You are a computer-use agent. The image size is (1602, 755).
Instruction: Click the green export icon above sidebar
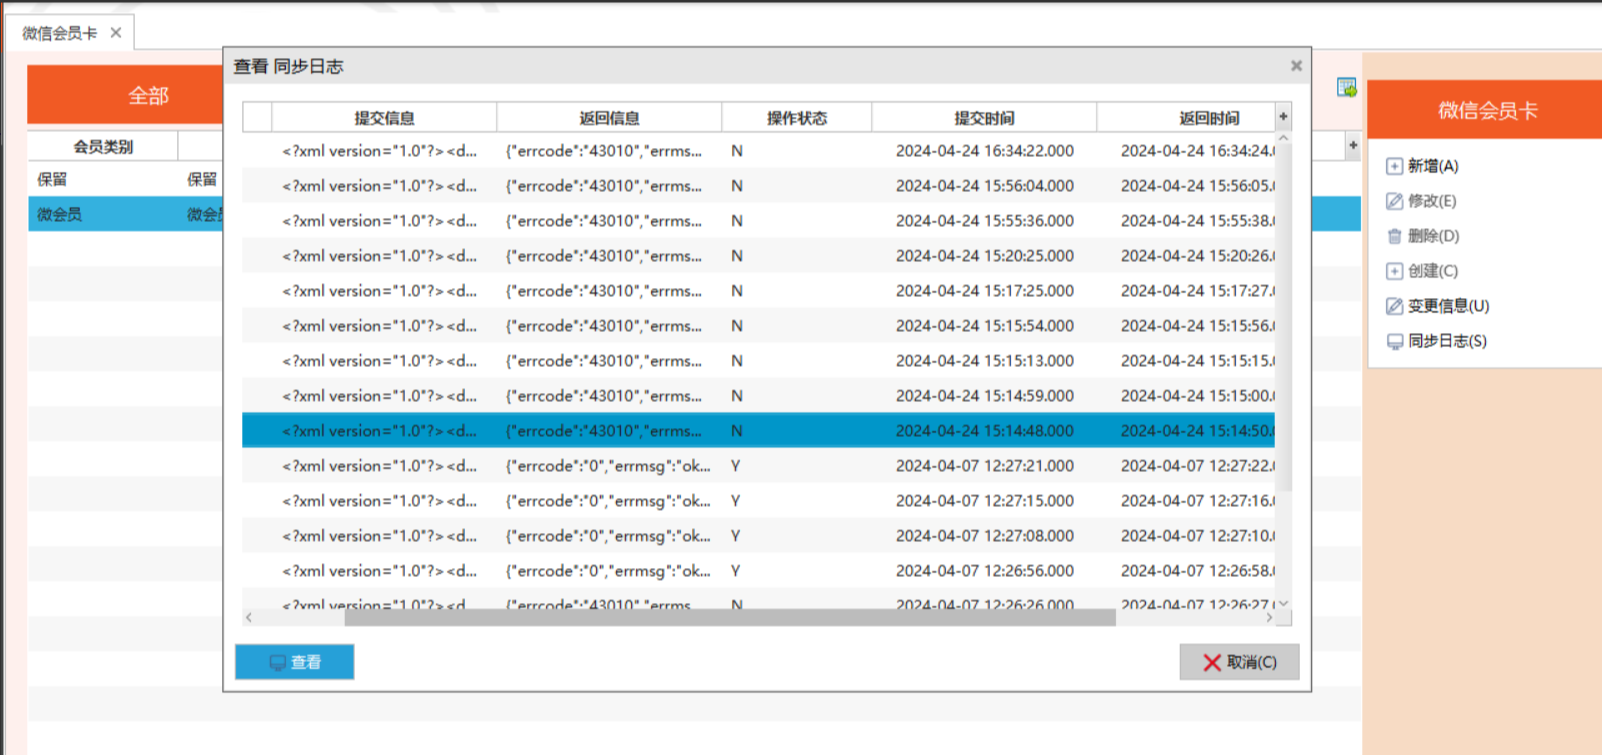pos(1346,88)
